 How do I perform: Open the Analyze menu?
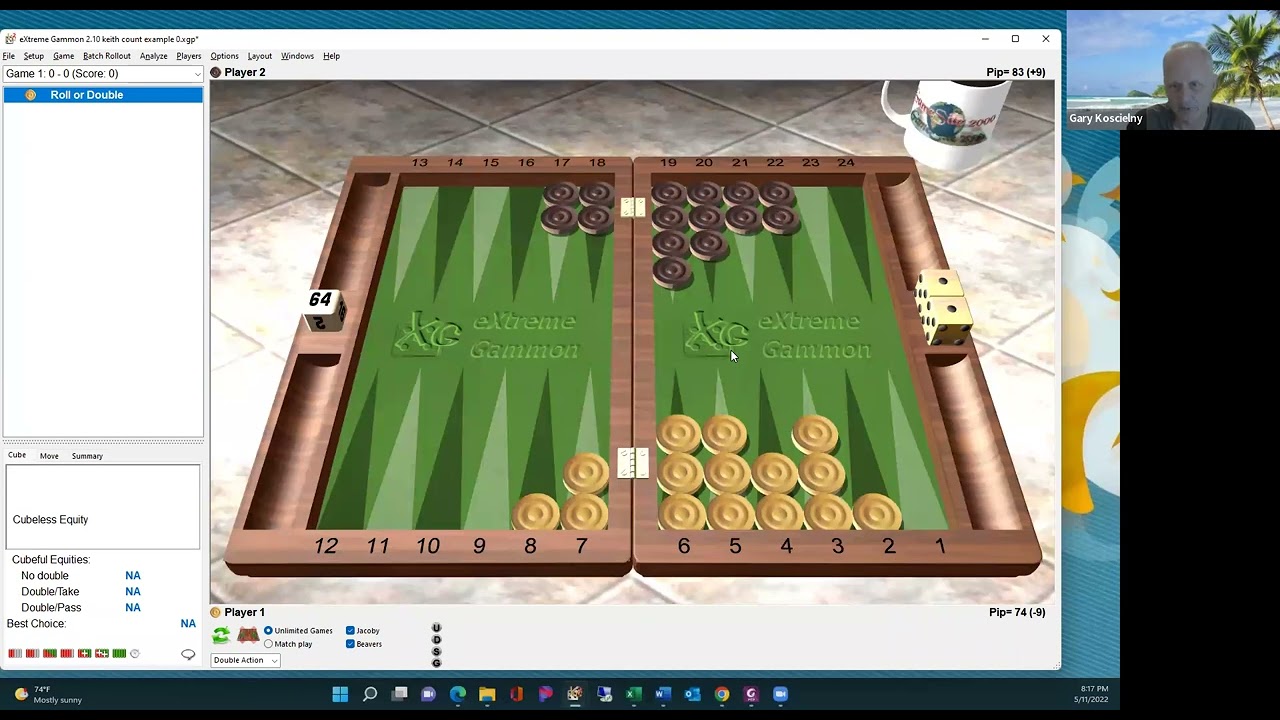[x=153, y=56]
